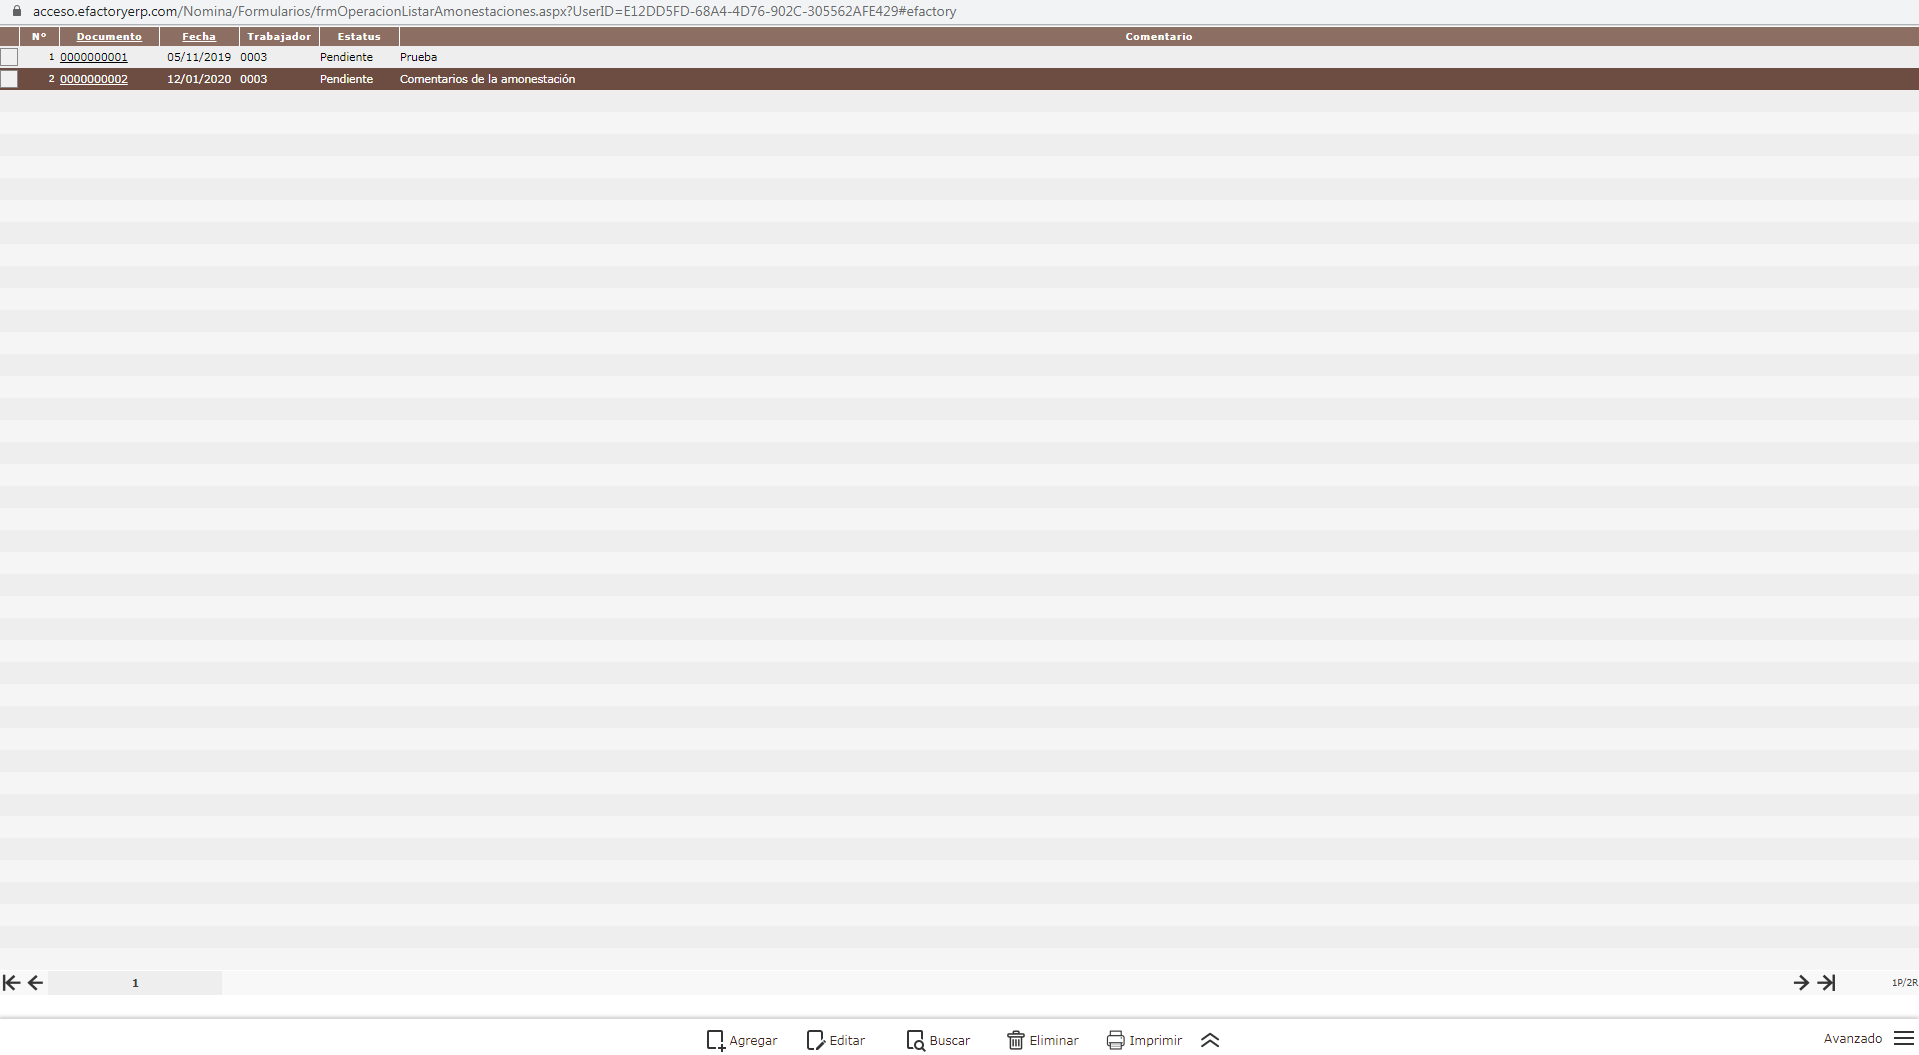Click the page number field
This screenshot has height=1055, width=1919.
(135, 983)
